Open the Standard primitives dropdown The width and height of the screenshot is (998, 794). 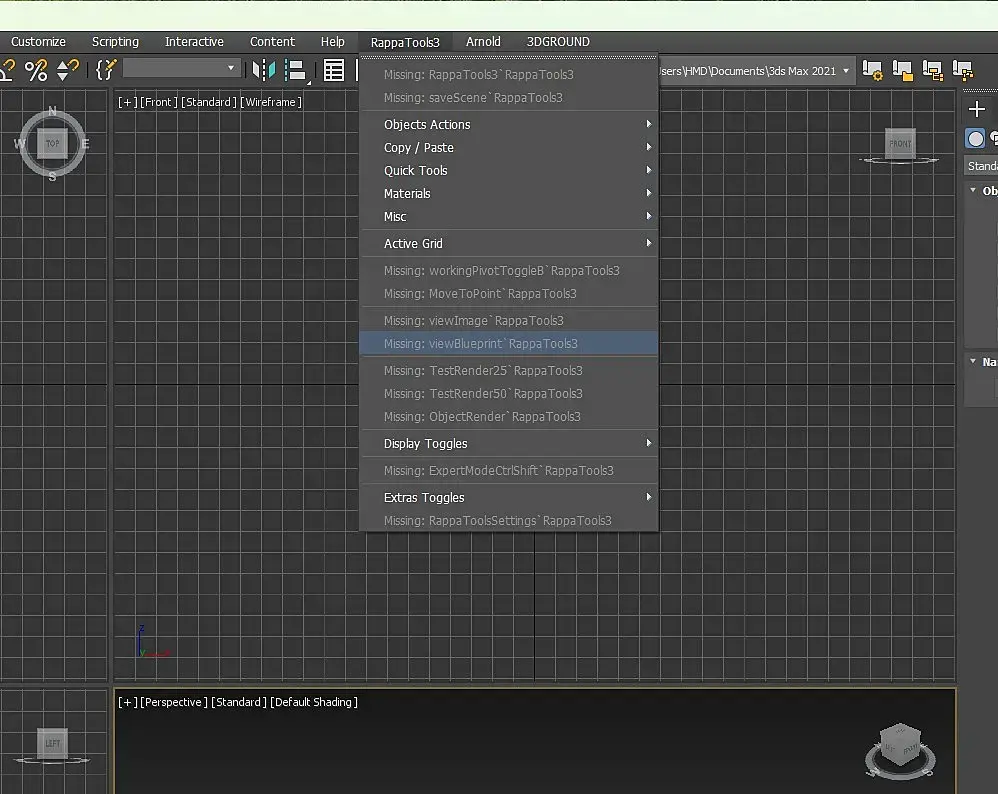pyautogui.click(x=981, y=166)
